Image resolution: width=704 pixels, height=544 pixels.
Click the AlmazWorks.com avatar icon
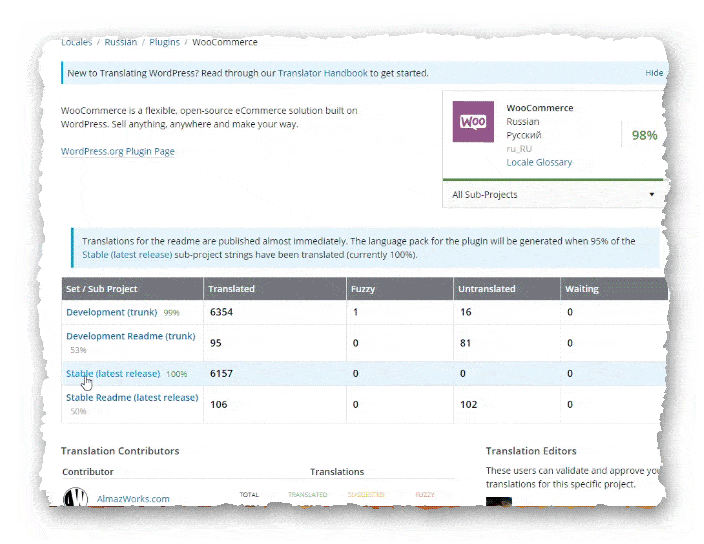[x=75, y=497]
